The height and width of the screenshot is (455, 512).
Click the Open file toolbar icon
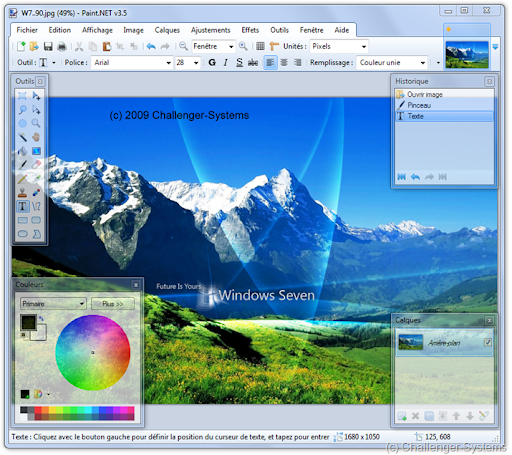[x=34, y=46]
